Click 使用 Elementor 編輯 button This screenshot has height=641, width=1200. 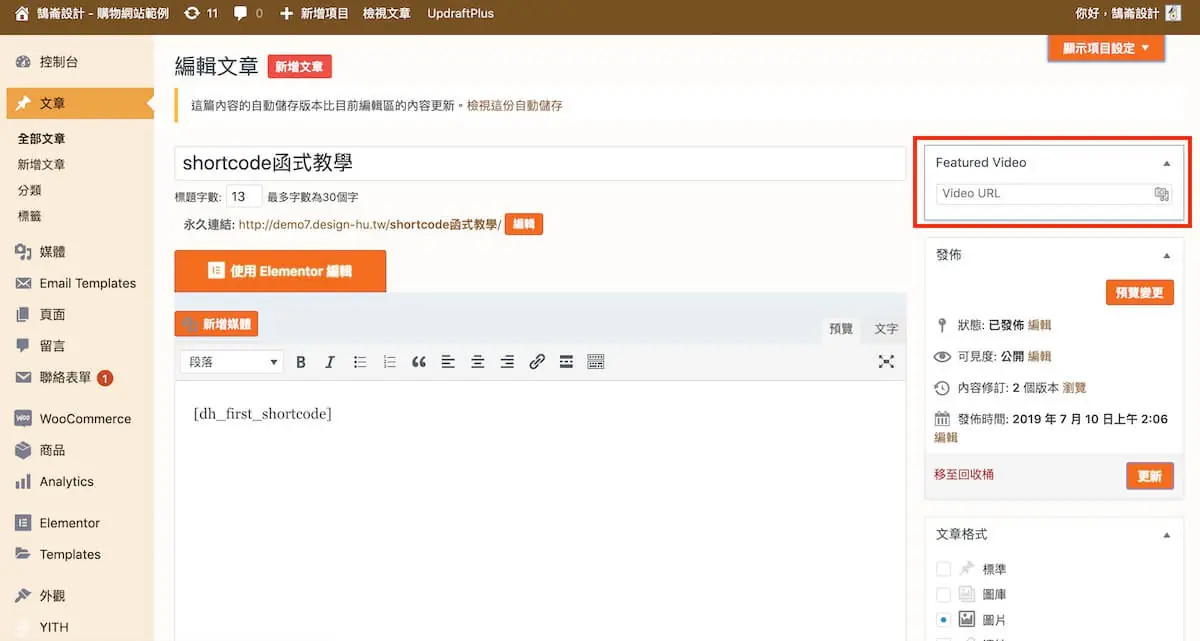pos(280,271)
